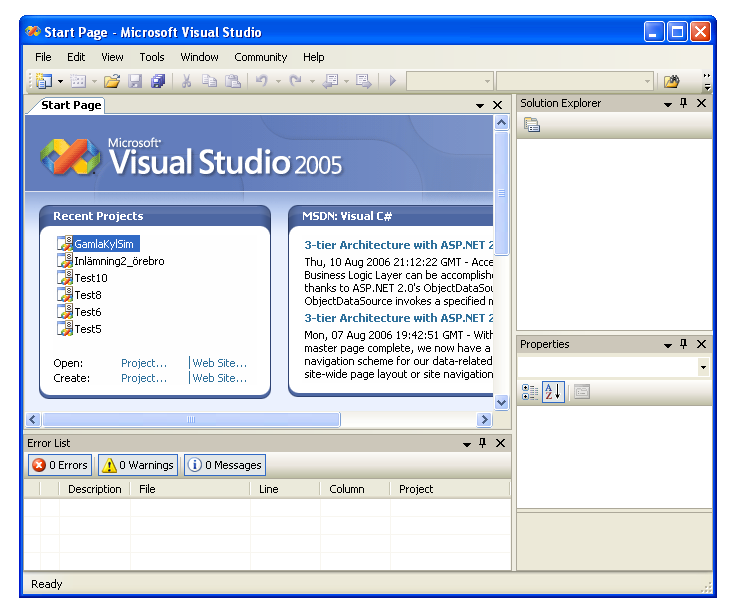Click the Save All icon
The width and height of the screenshot is (733, 616).
tap(158, 81)
